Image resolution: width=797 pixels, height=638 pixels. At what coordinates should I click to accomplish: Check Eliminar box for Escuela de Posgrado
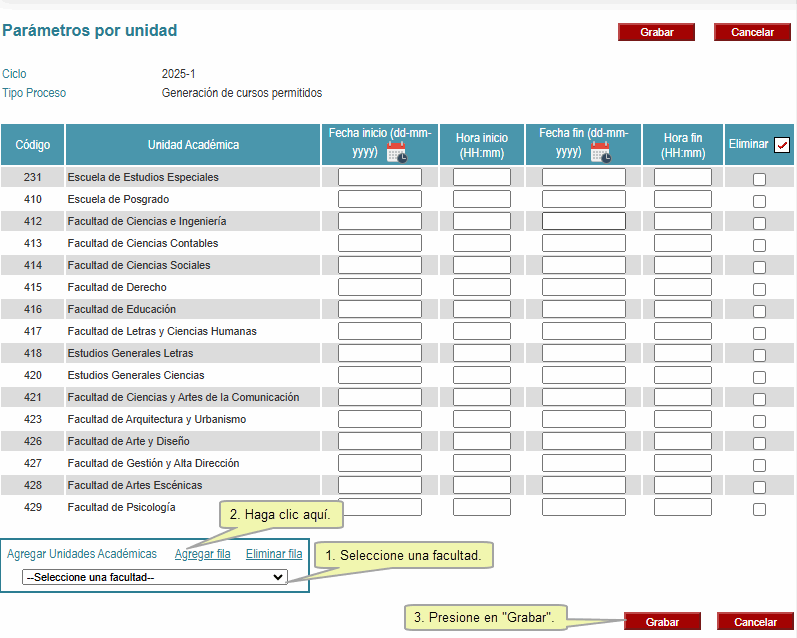coord(759,201)
